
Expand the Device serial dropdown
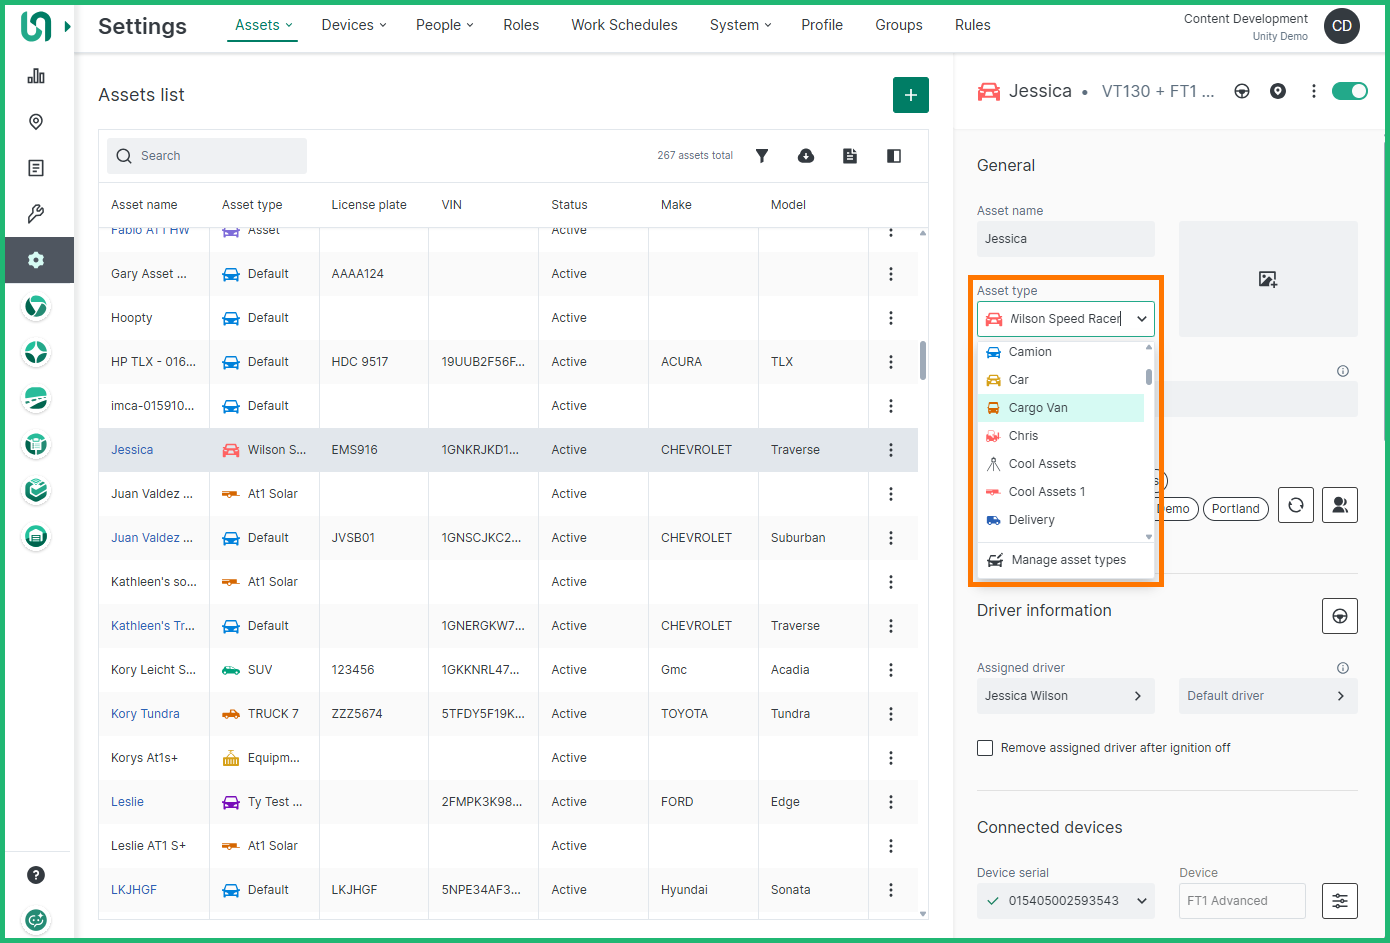1141,901
